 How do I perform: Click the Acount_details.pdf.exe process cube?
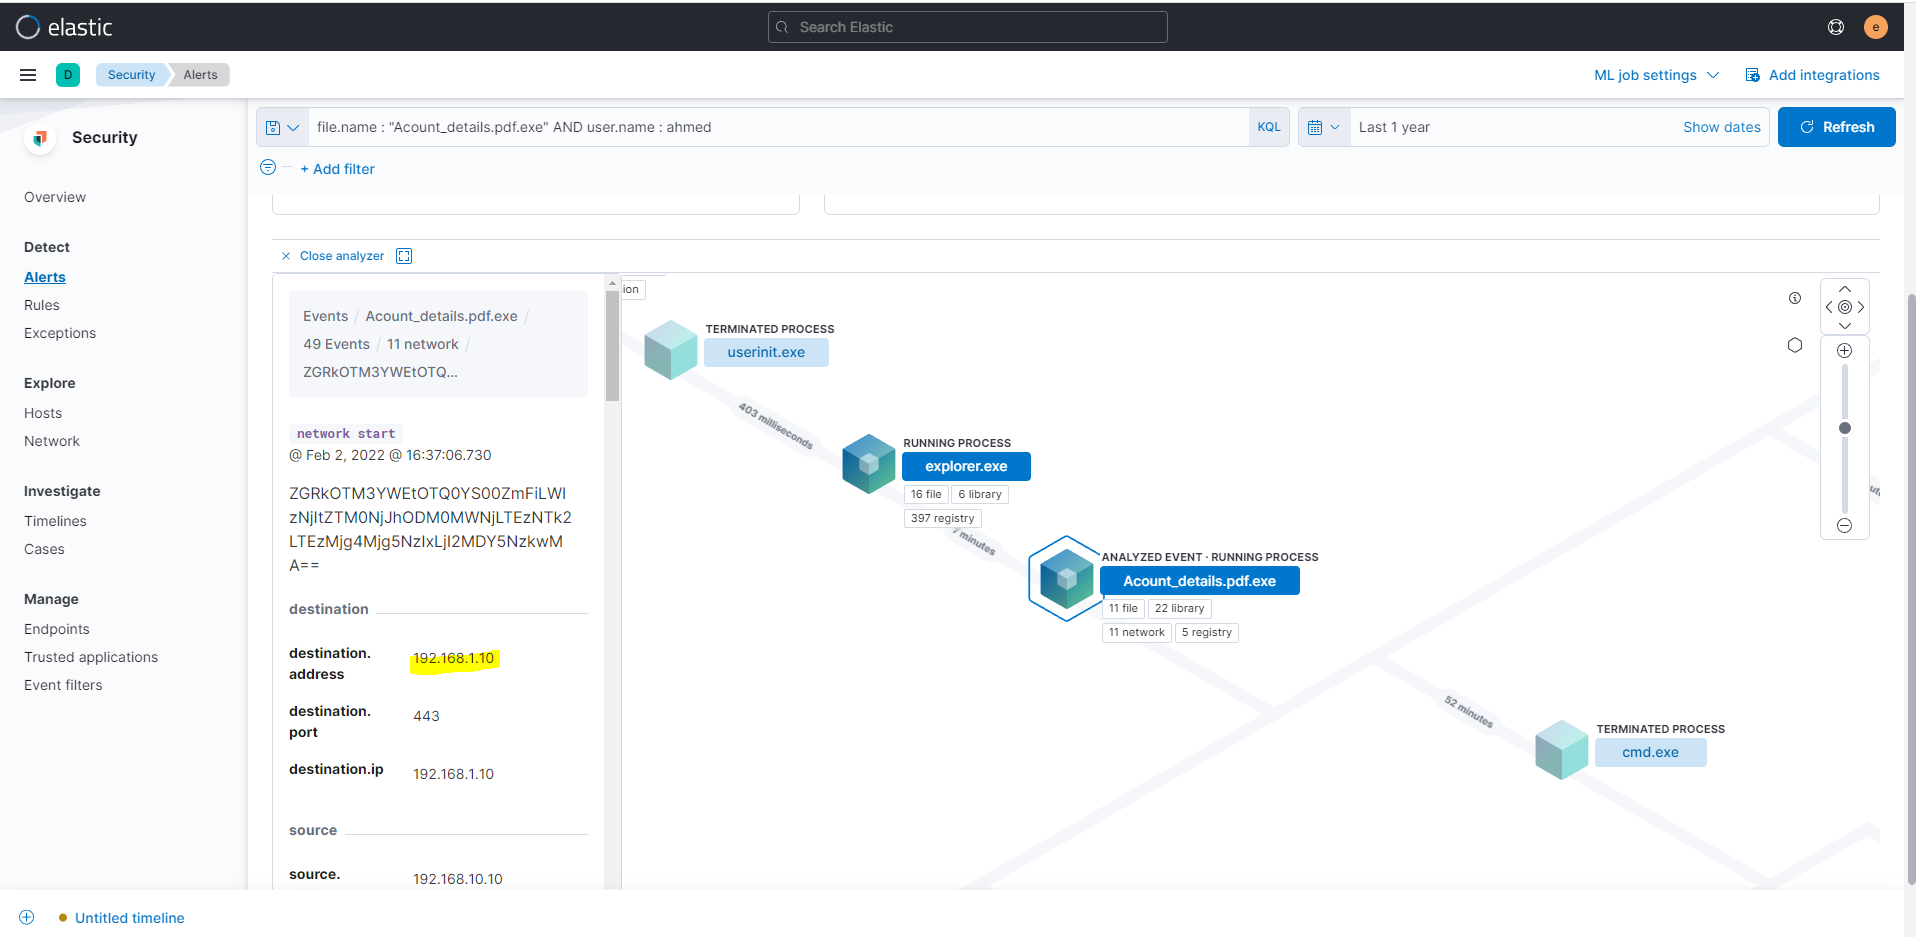[1066, 579]
